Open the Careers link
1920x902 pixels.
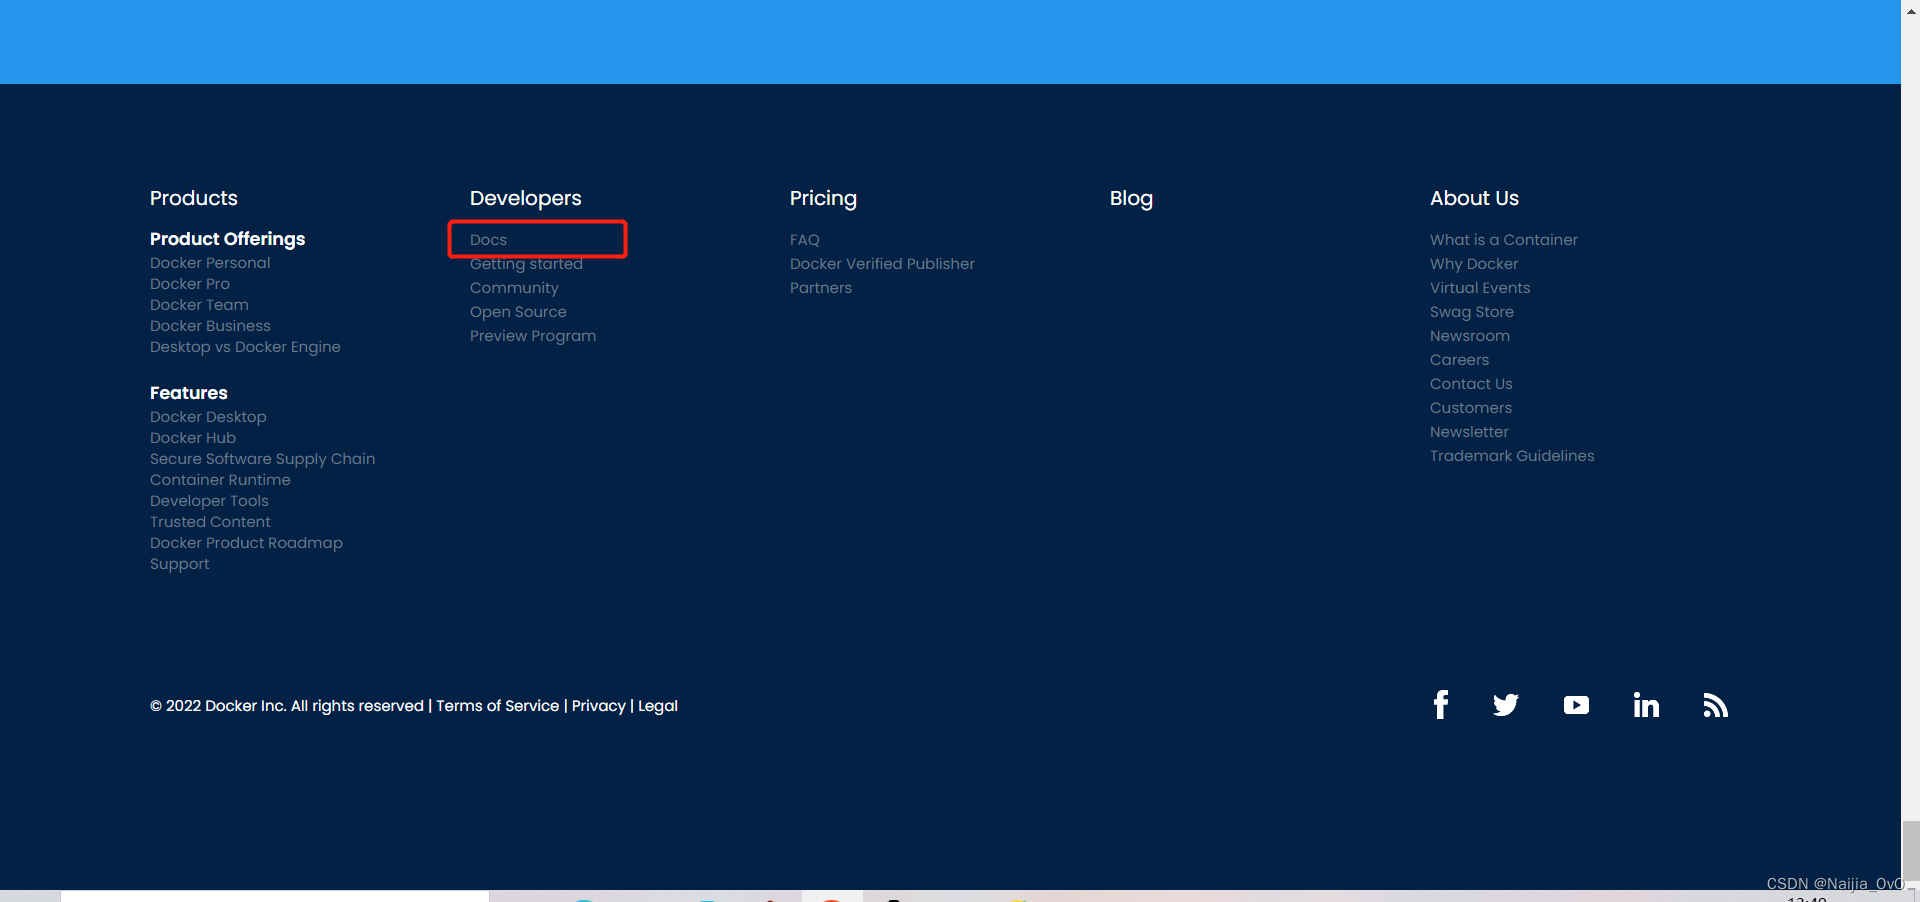click(x=1459, y=360)
